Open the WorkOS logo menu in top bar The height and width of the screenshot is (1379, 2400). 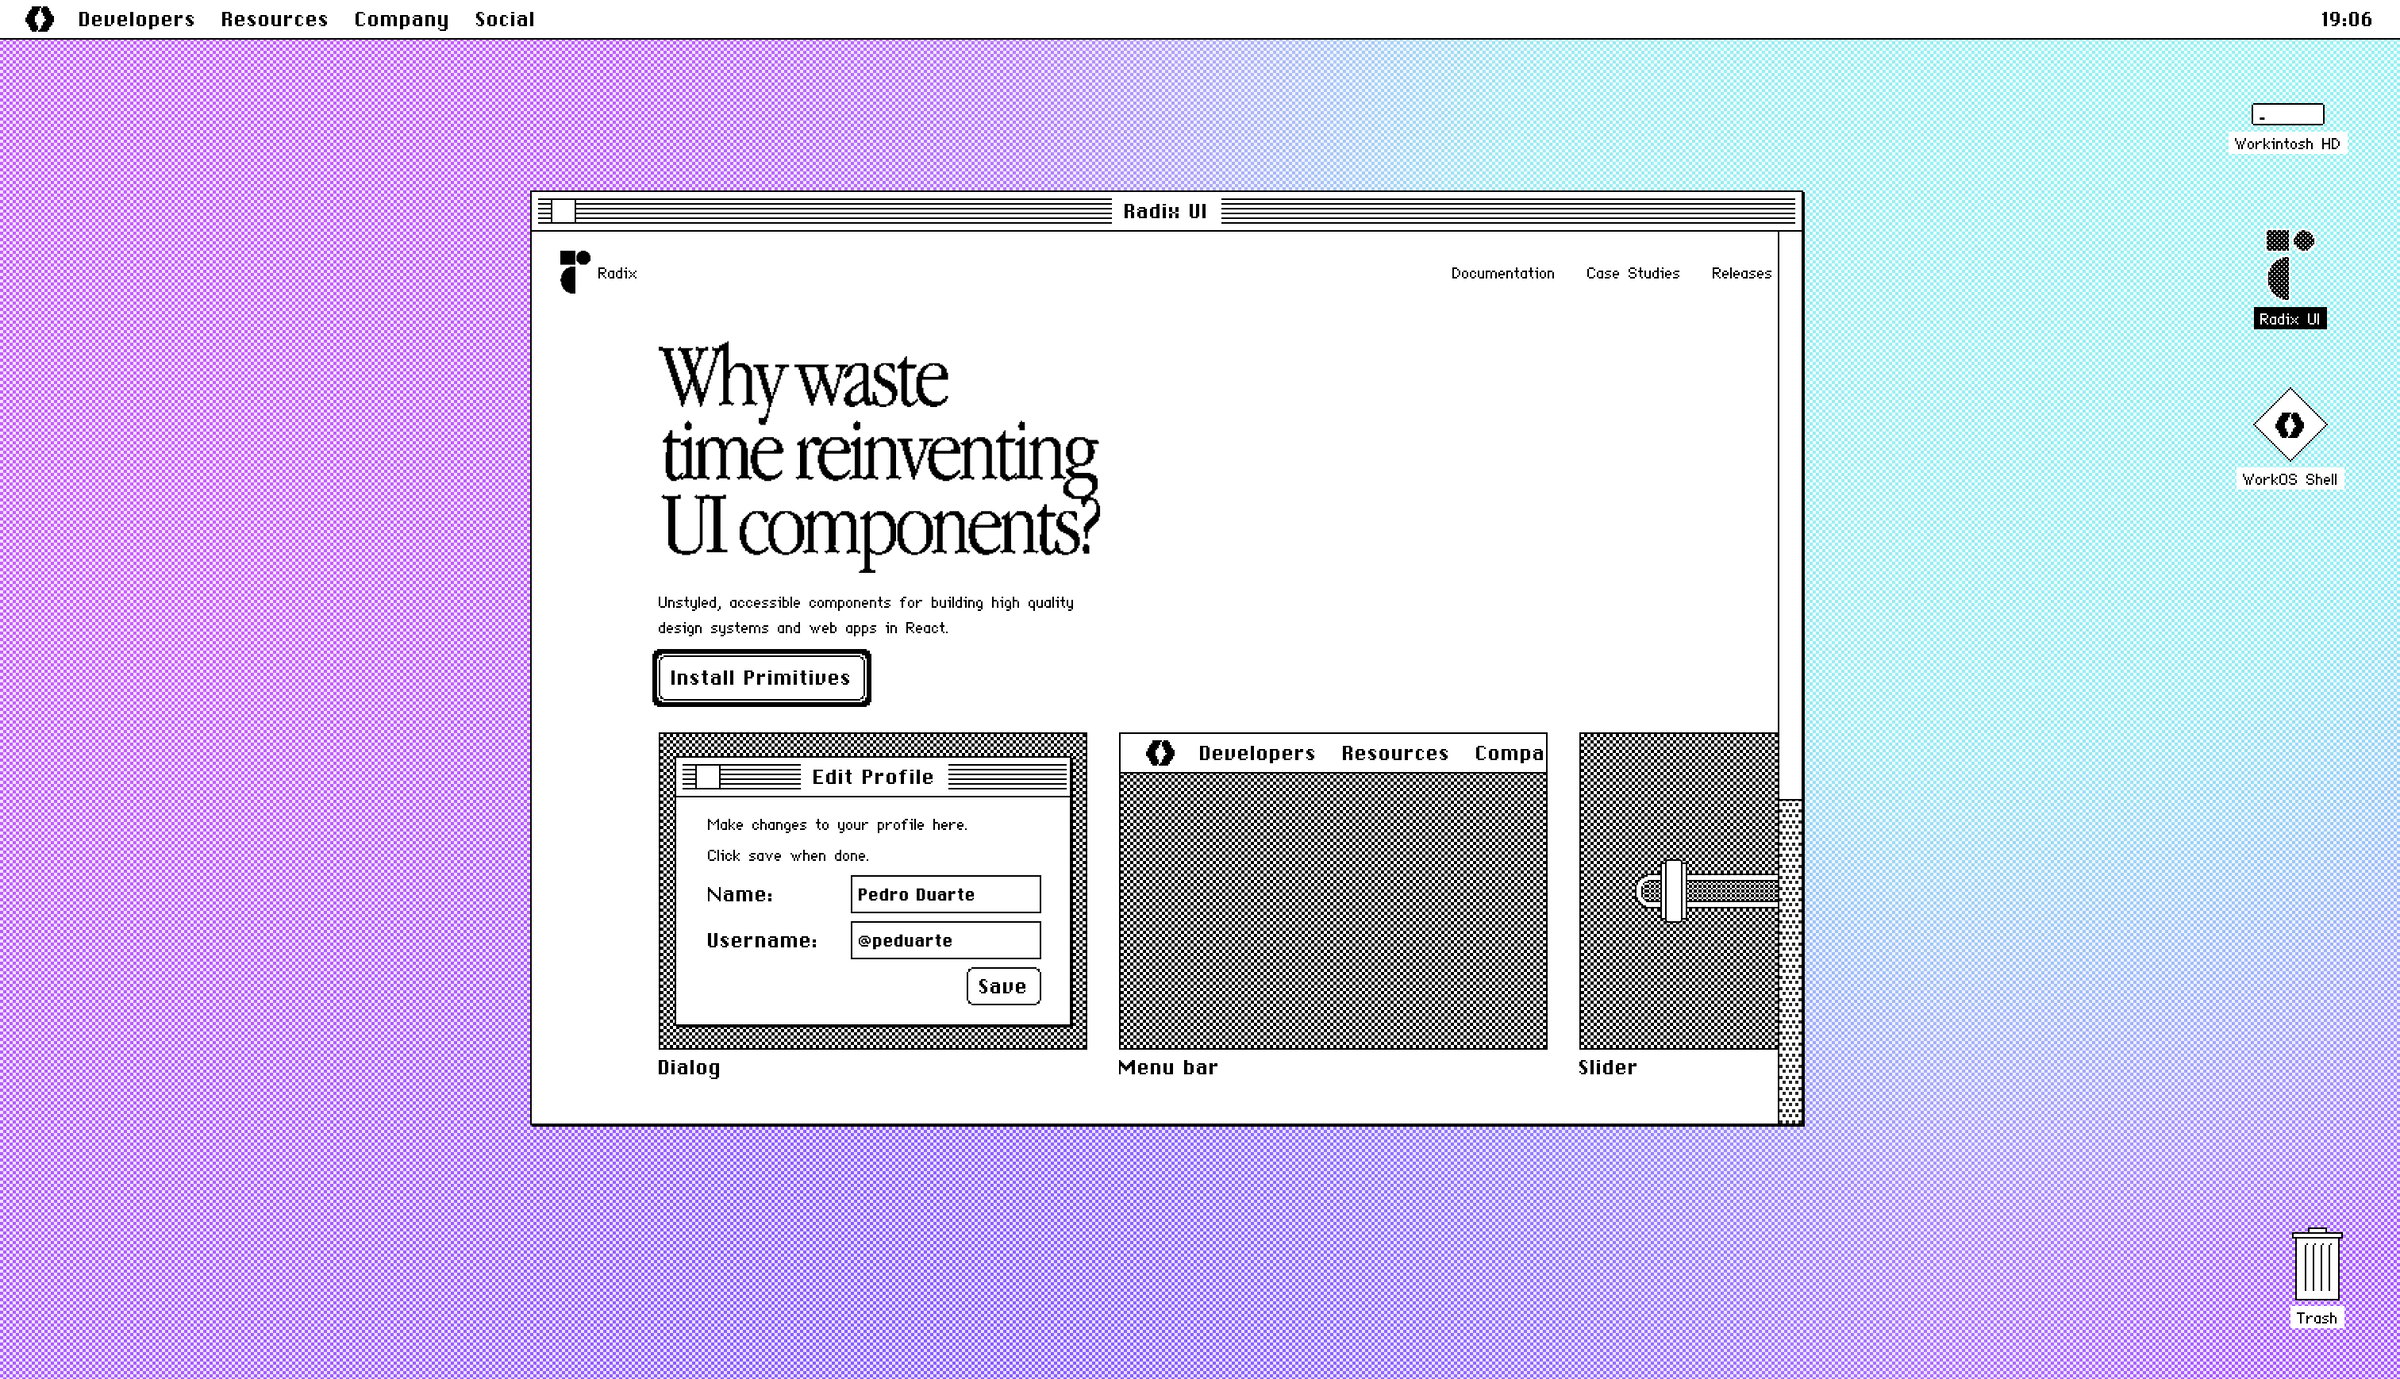[x=40, y=19]
